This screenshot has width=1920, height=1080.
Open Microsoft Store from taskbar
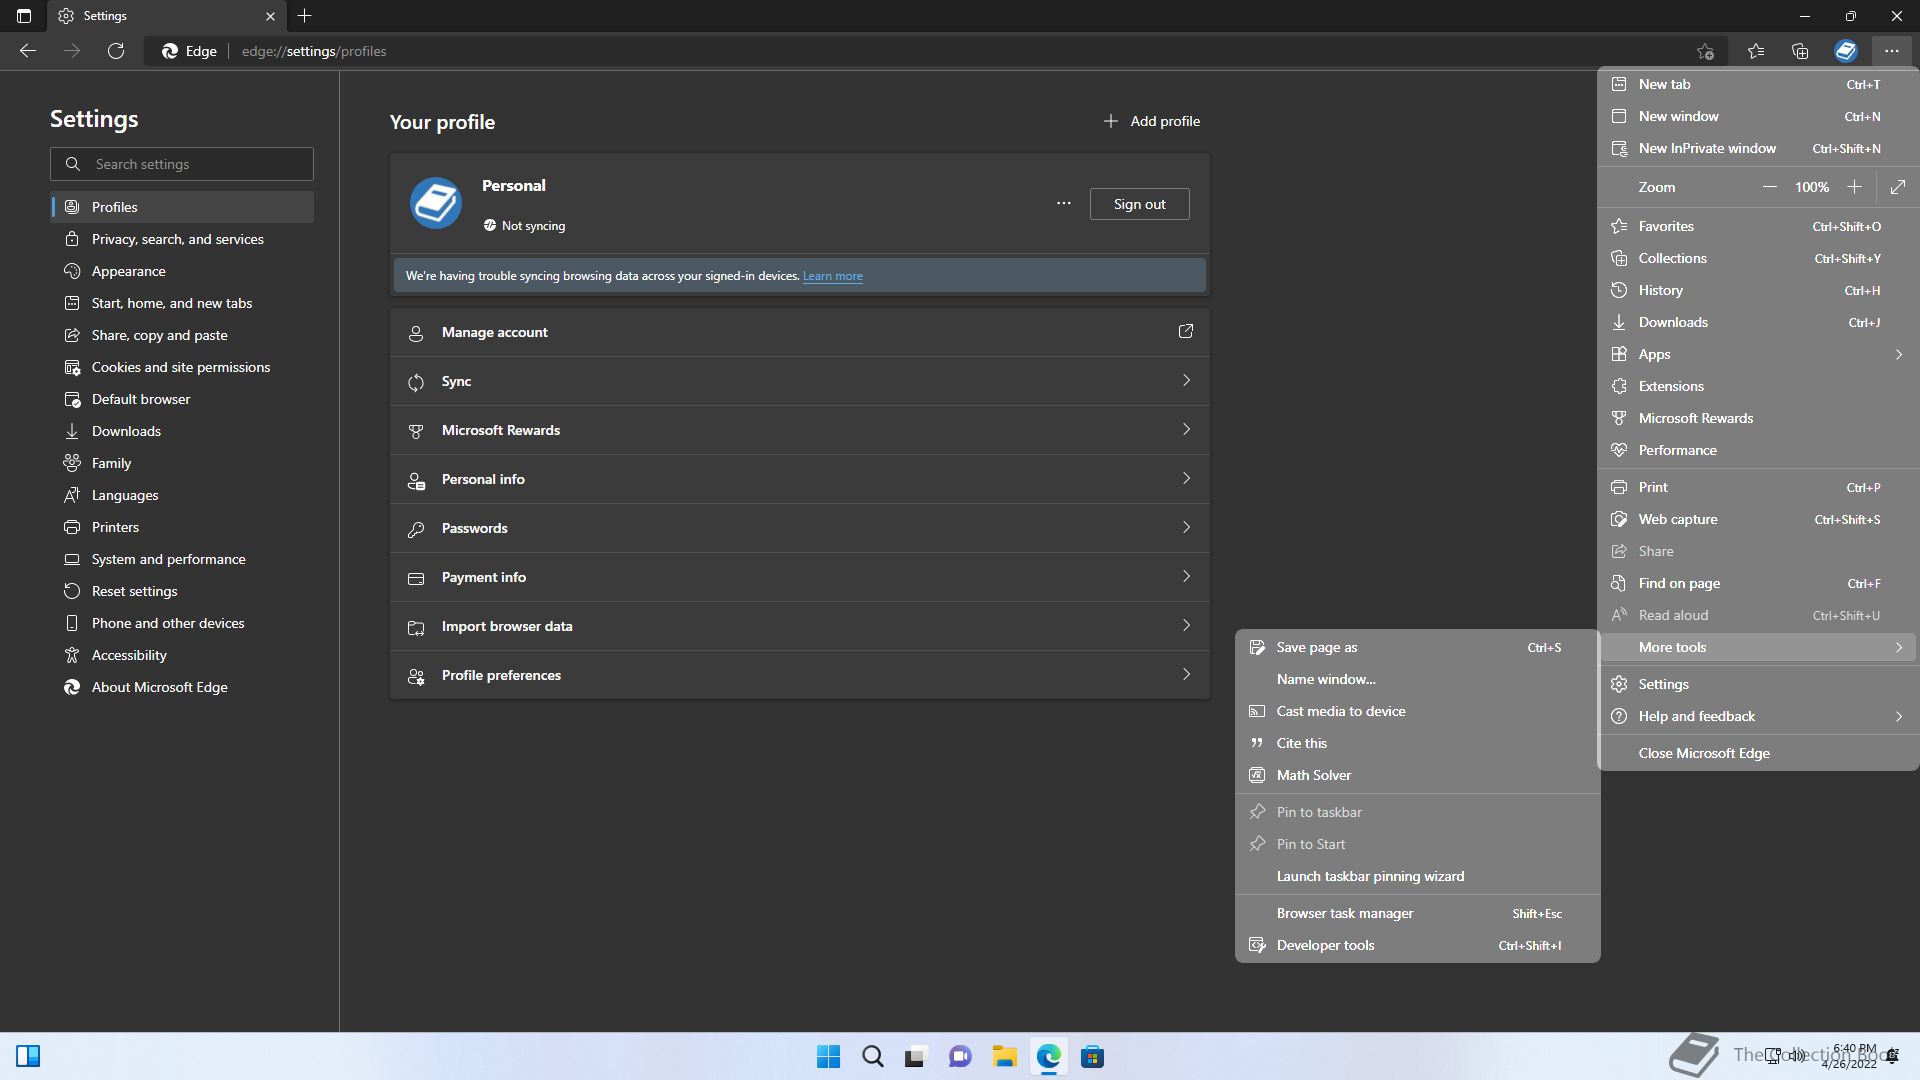coord(1092,1056)
